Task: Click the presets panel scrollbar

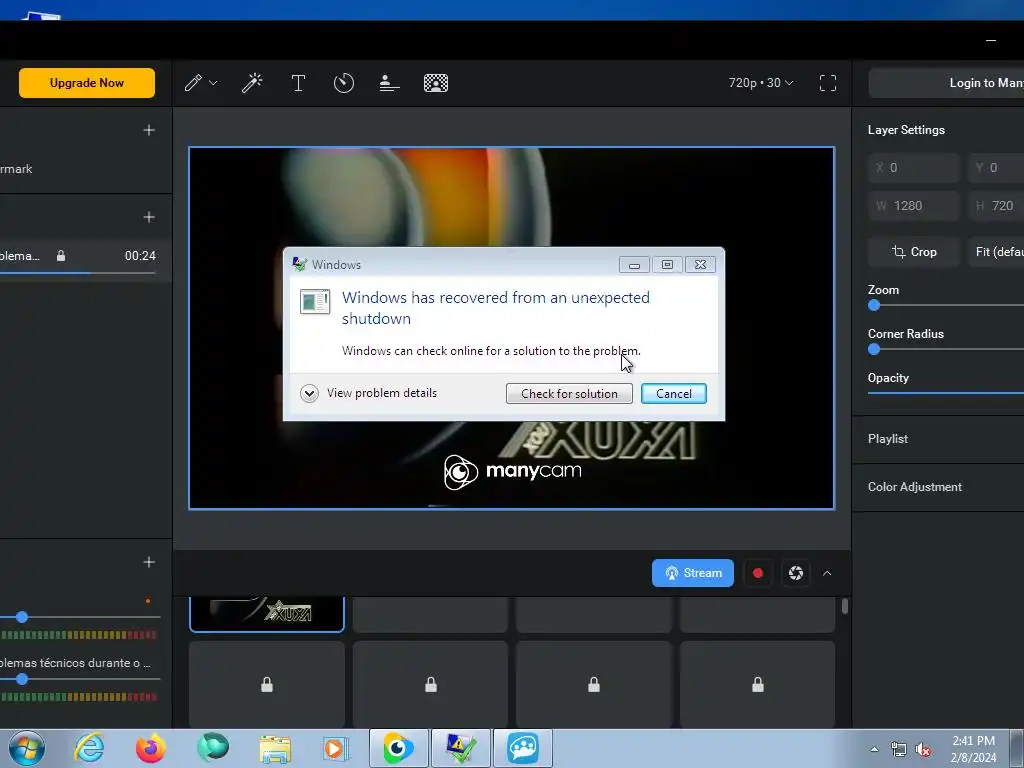Action: pos(844,607)
